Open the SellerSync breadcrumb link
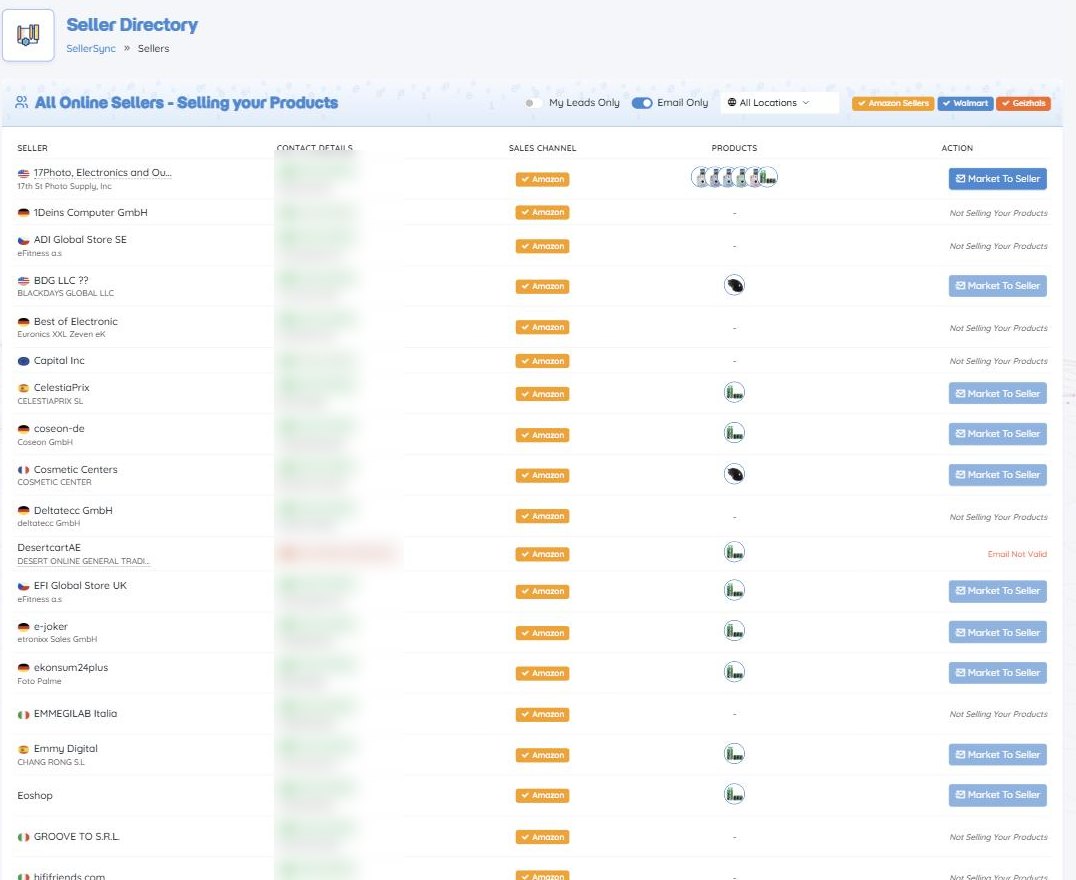 (91, 48)
